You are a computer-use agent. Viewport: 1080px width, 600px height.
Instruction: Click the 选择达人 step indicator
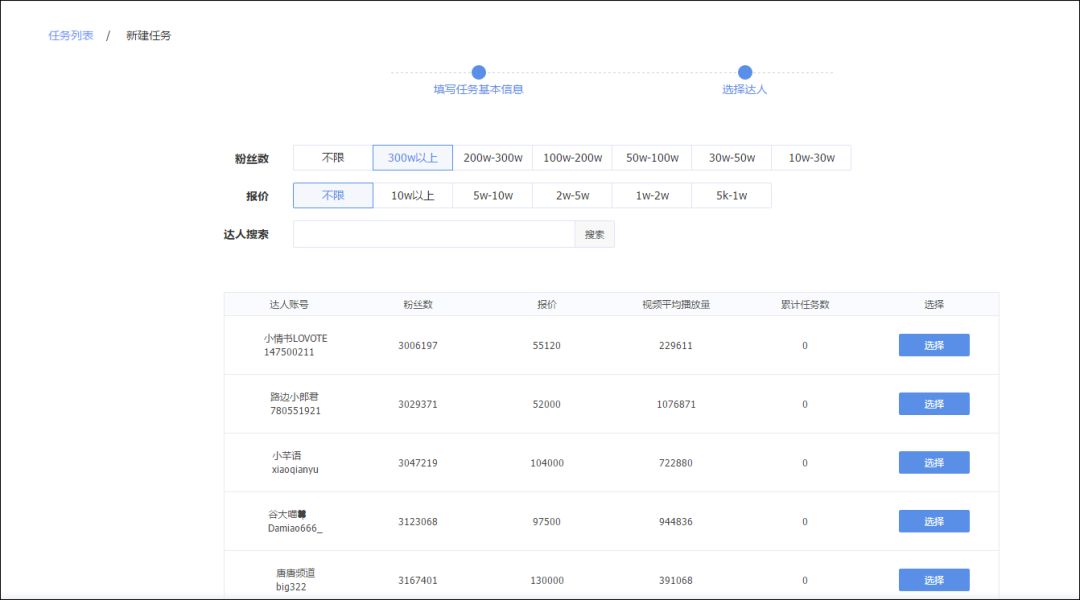(x=744, y=72)
